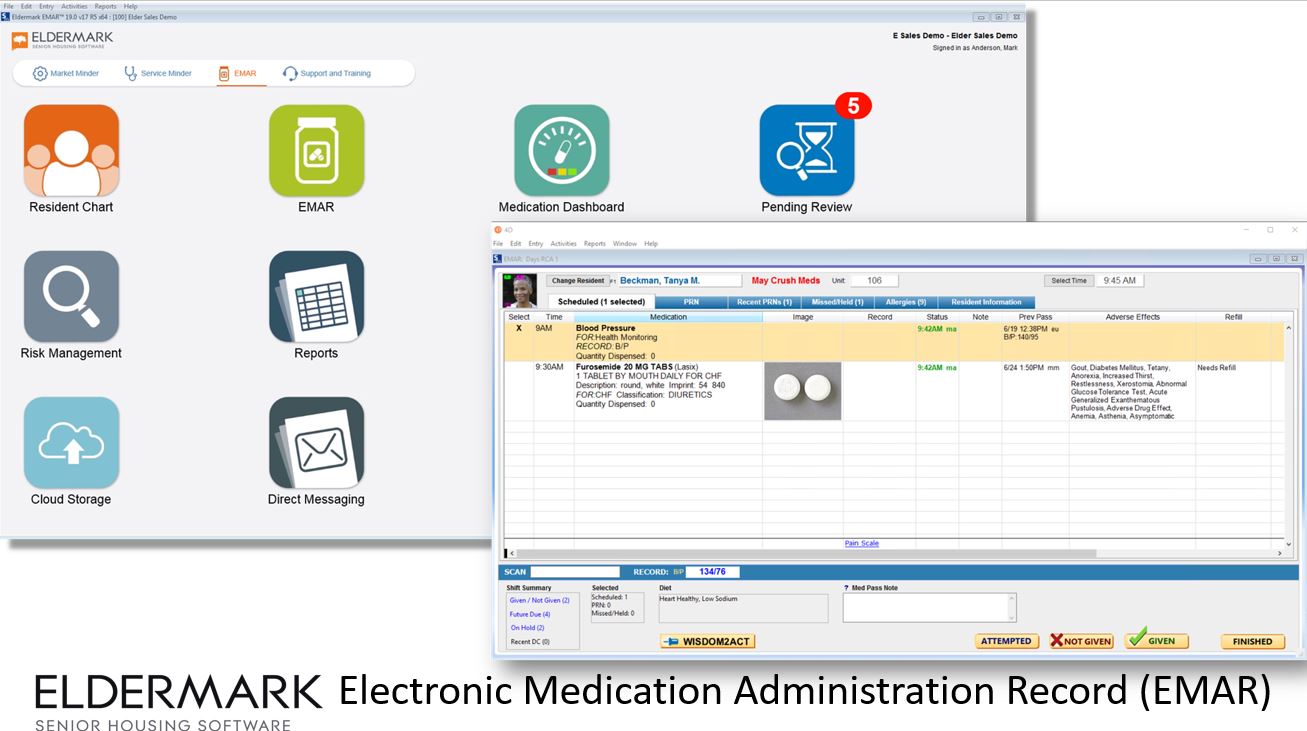Viewport: 1307px width, 731px height.
Task: Click the Service Minder navigation label
Action: point(166,74)
